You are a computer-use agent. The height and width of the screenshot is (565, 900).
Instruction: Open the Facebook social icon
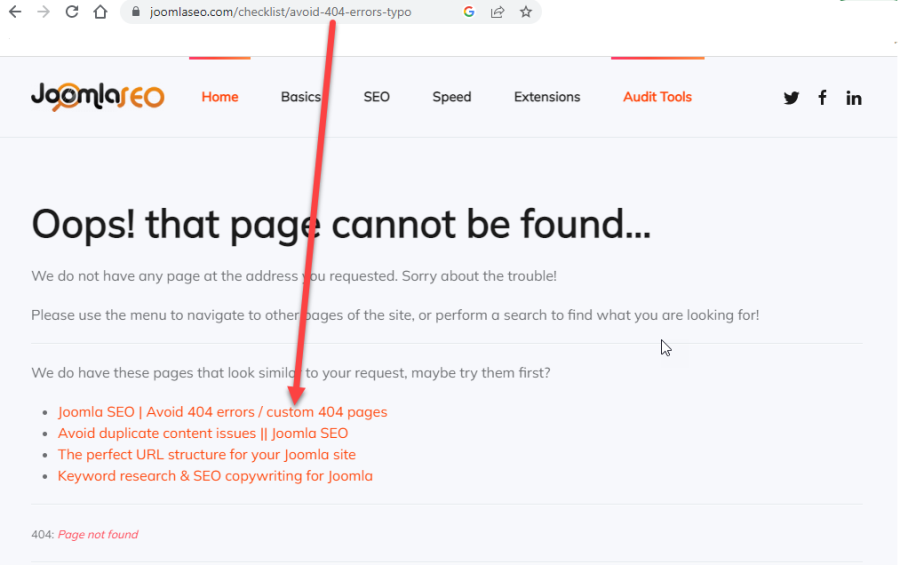click(x=823, y=98)
